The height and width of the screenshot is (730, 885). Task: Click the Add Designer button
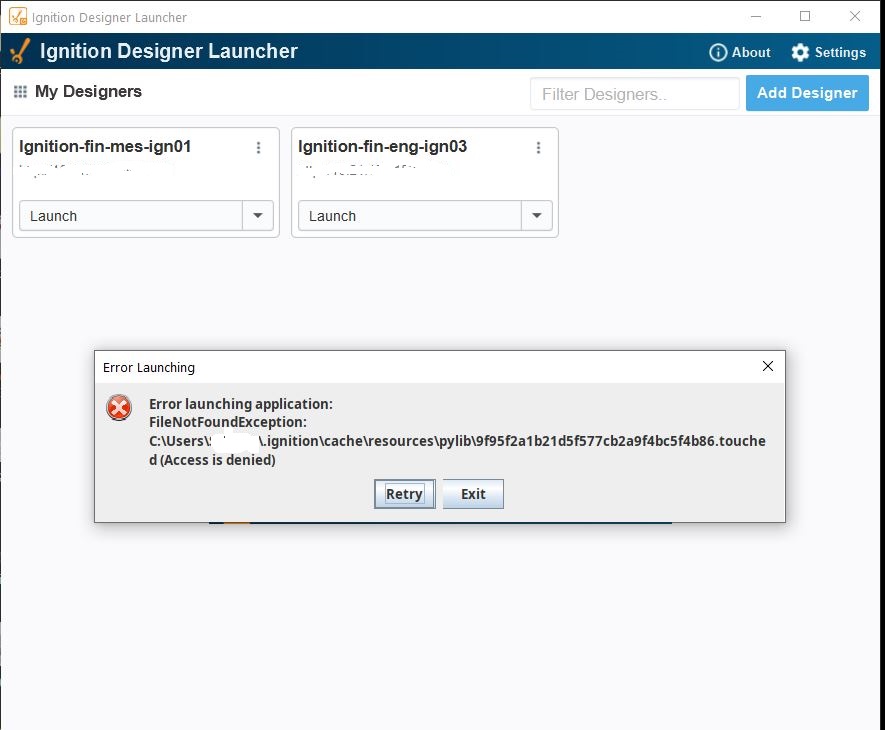[x=807, y=93]
